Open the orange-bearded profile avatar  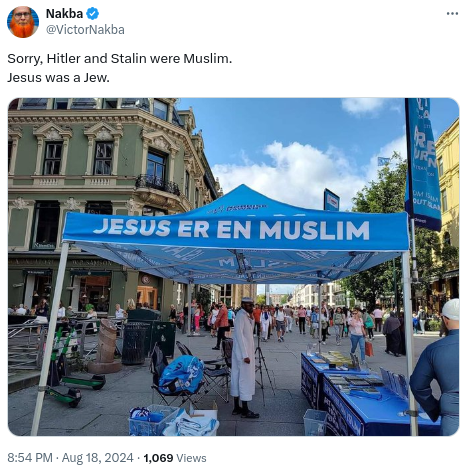(23, 22)
